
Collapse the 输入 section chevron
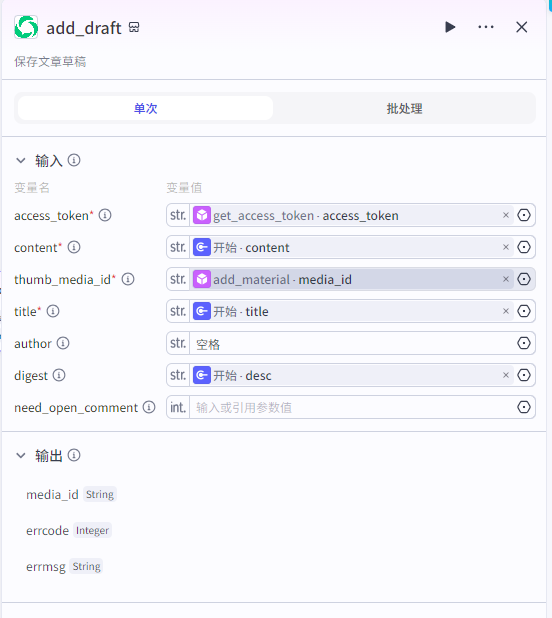click(x=20, y=161)
